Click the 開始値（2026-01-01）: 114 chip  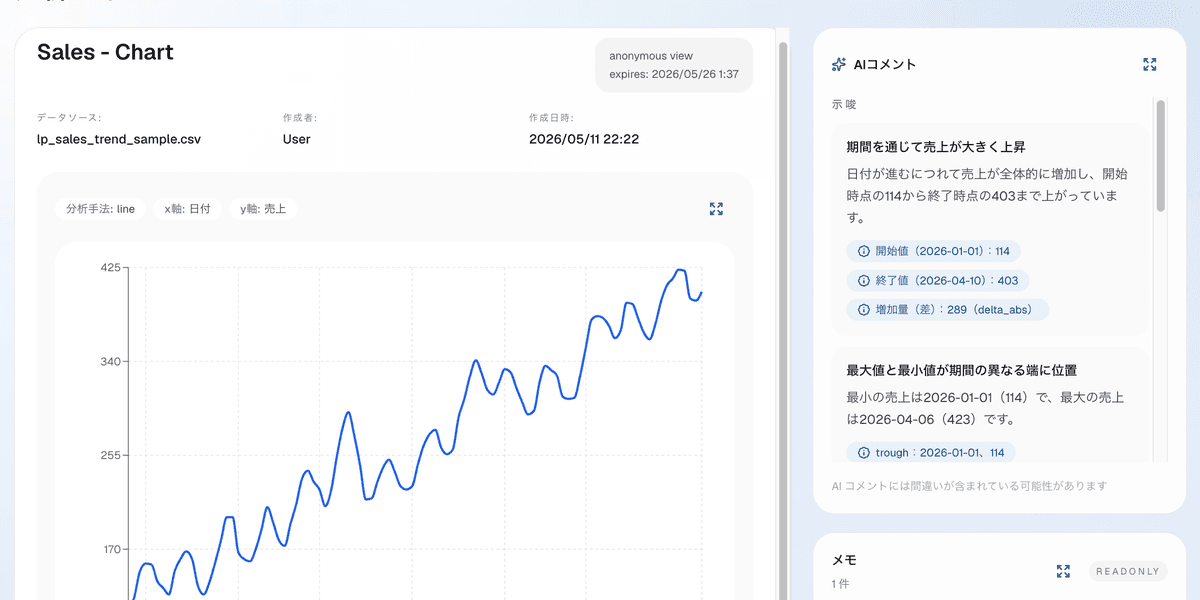pyautogui.click(x=933, y=251)
